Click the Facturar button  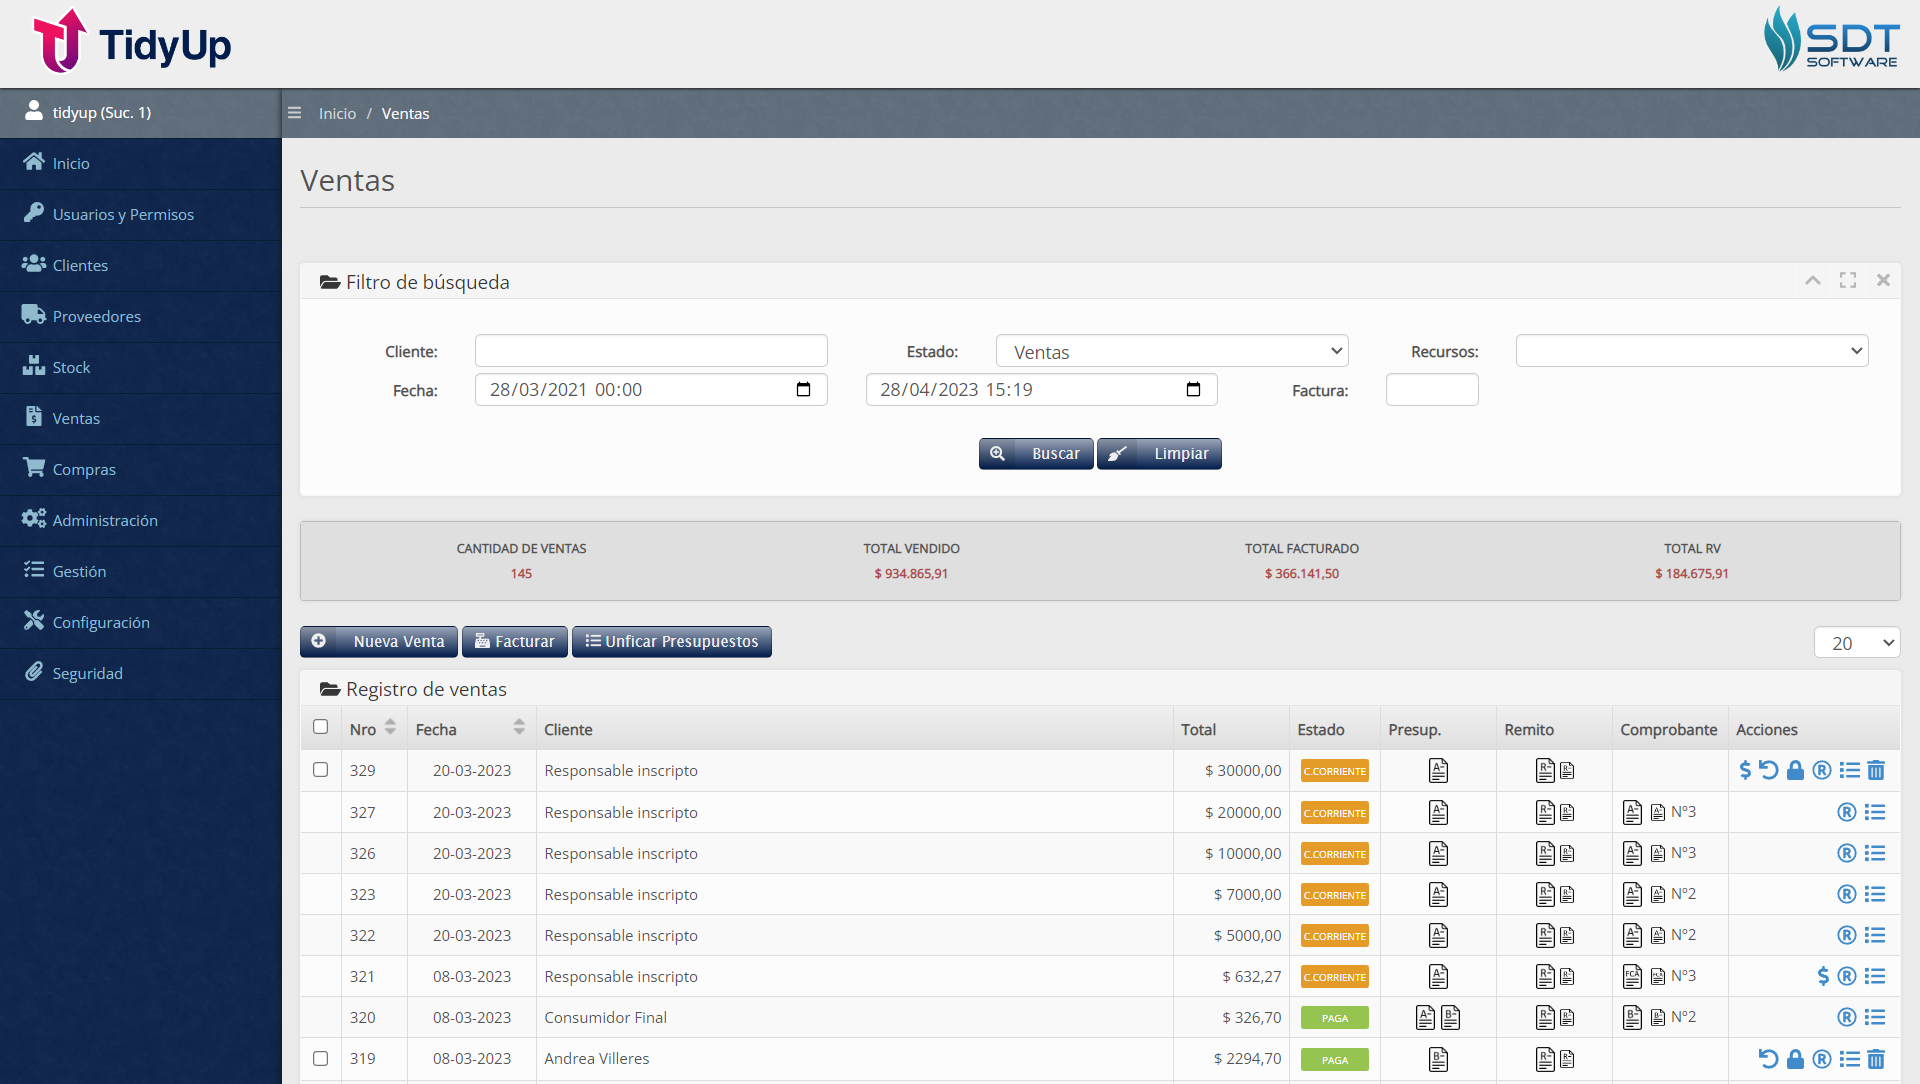[x=515, y=641]
